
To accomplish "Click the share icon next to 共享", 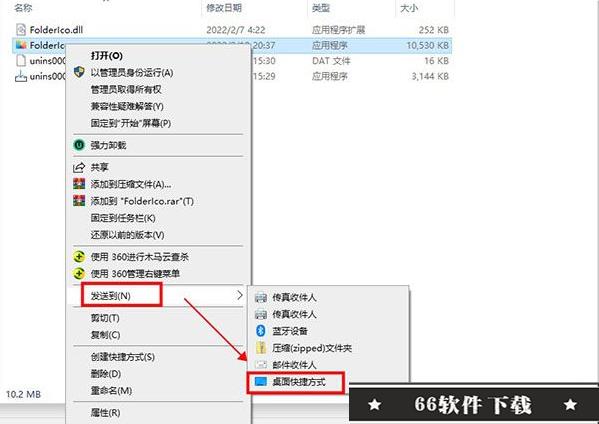I will (79, 167).
